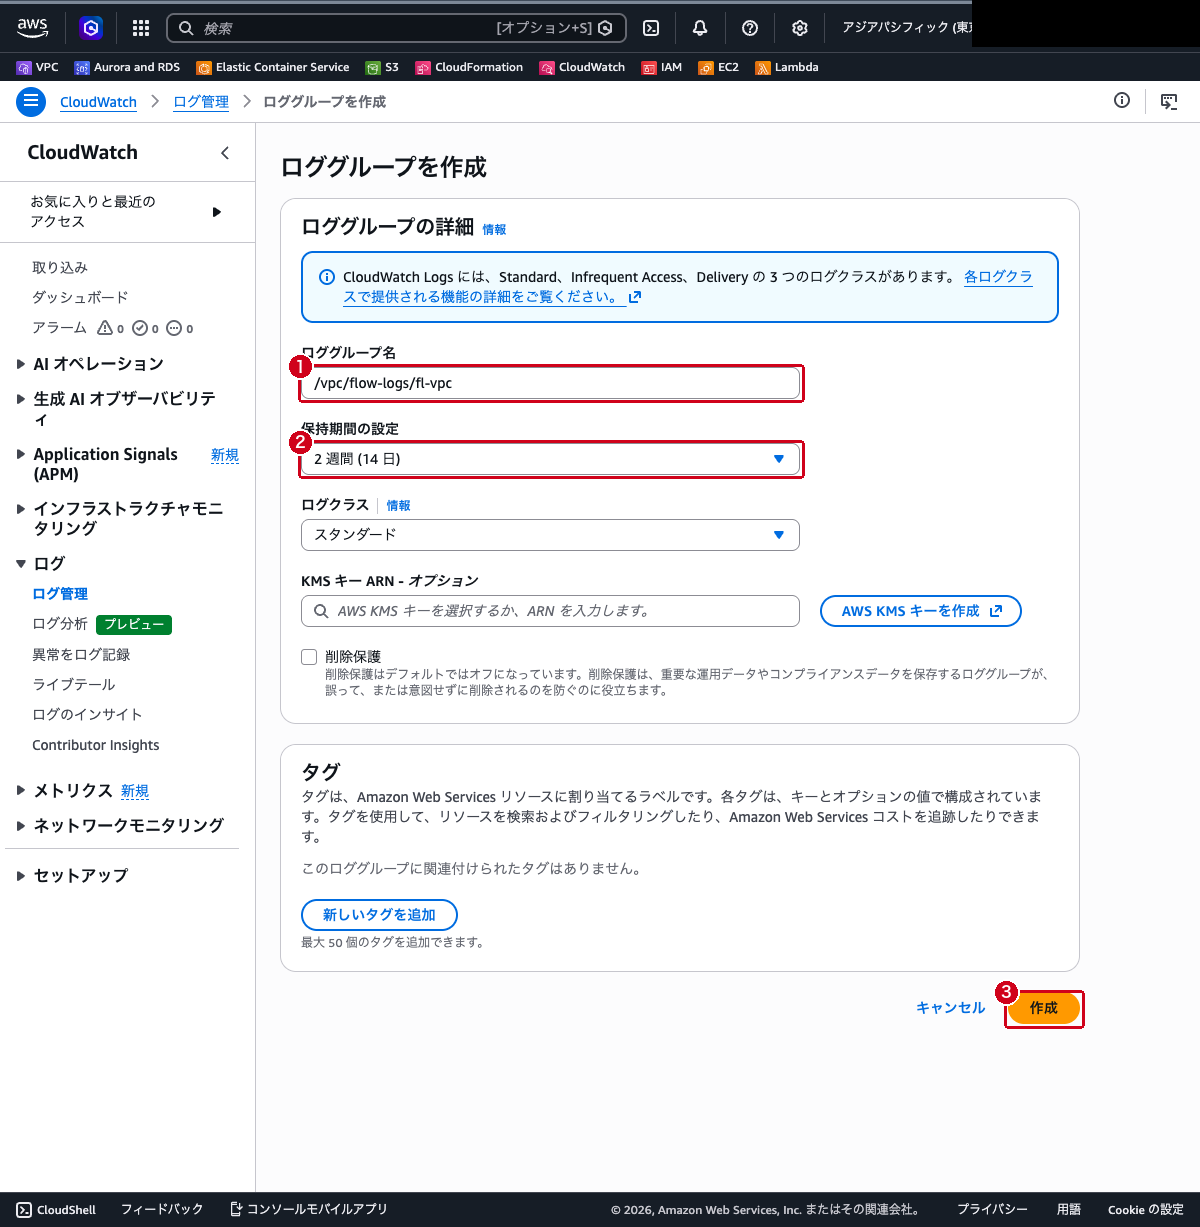Viewport: 1200px width, 1227px height.
Task: Open the Aurora and RDS favorites shortcut
Action: coord(127,67)
